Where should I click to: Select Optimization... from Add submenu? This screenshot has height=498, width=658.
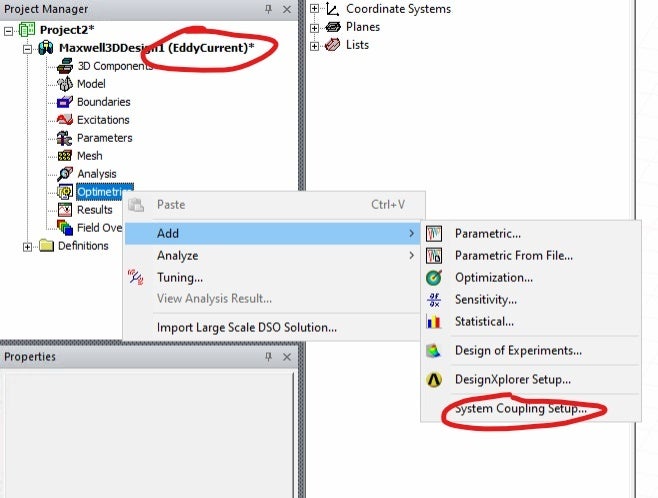coord(531,277)
